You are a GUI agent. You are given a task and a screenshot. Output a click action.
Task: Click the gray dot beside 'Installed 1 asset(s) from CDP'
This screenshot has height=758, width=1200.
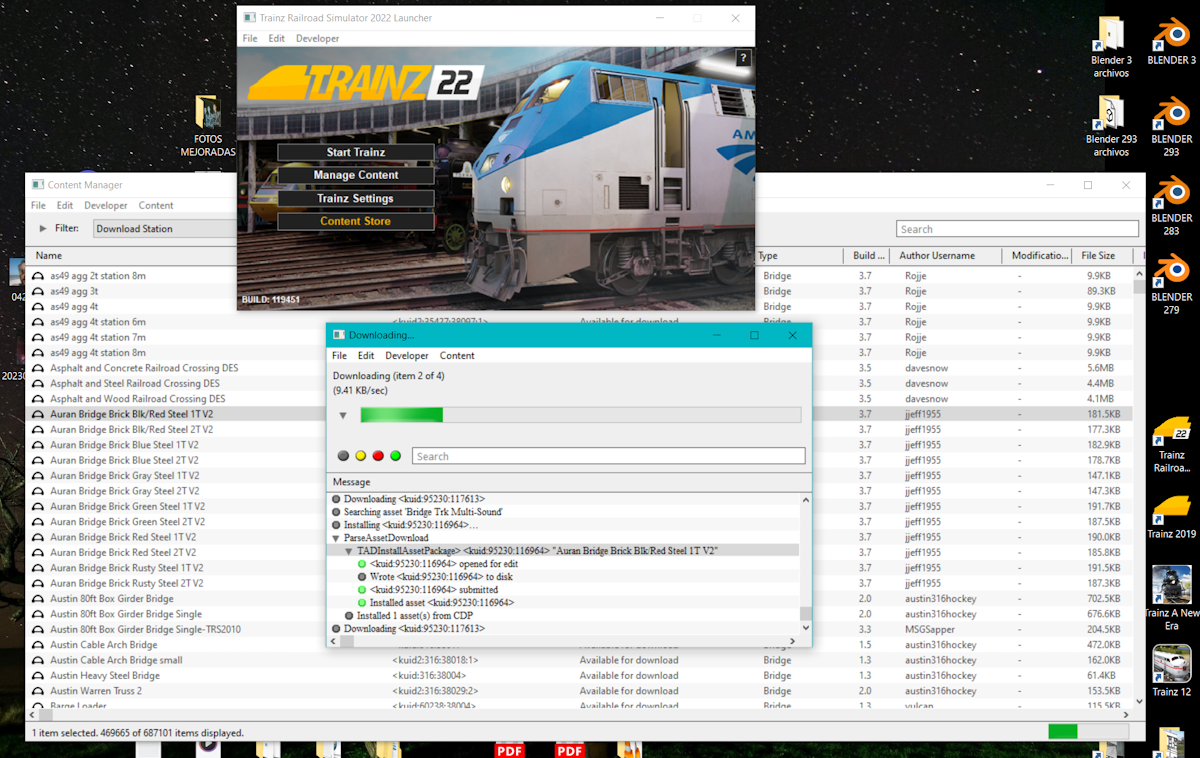[x=349, y=616]
